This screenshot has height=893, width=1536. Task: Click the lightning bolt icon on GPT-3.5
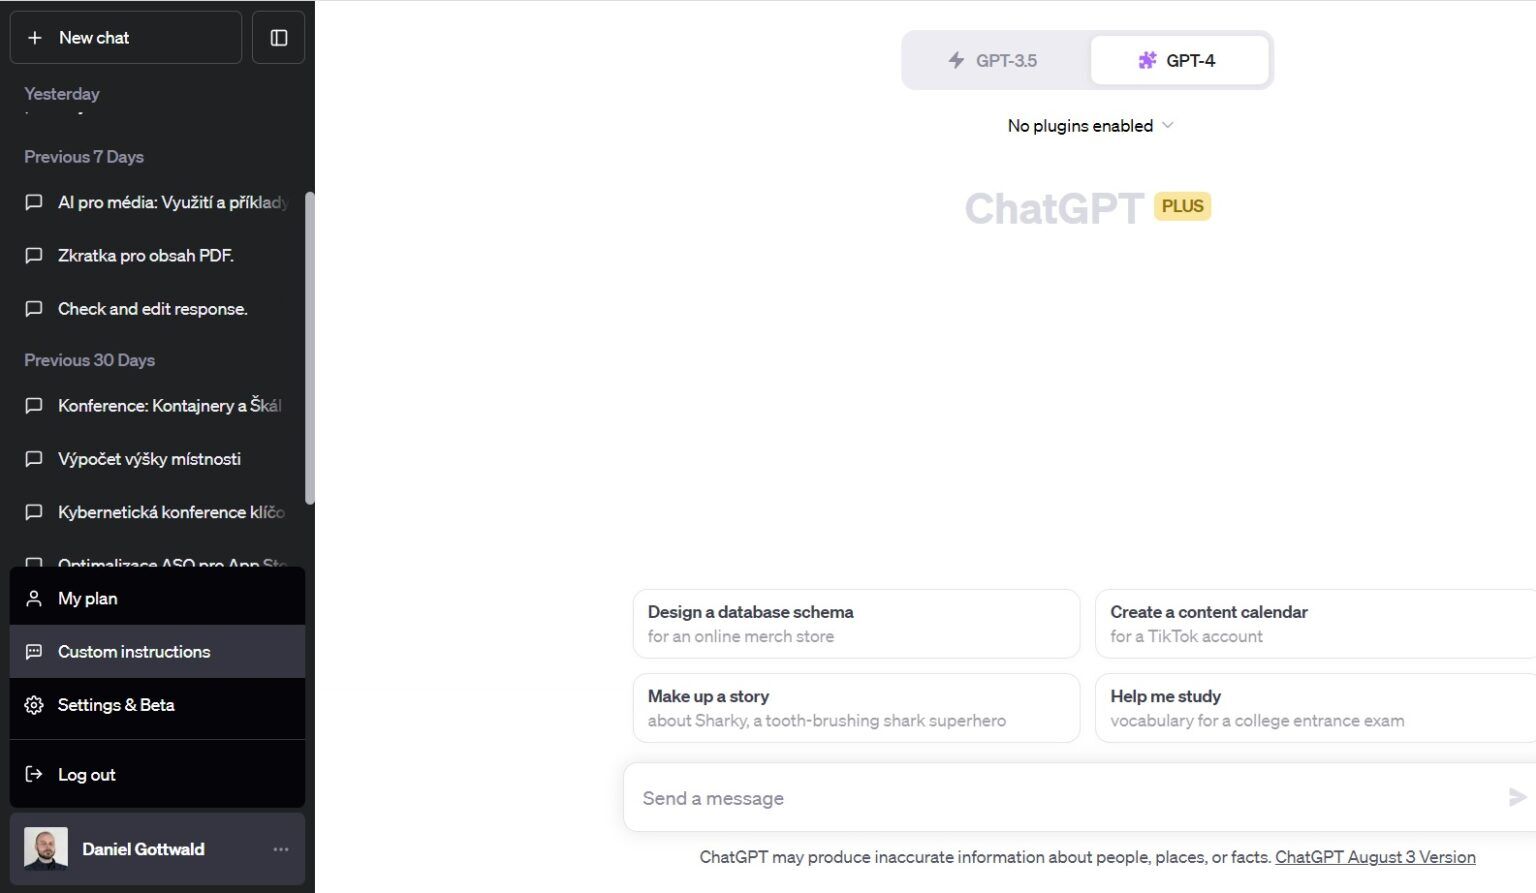(x=957, y=60)
